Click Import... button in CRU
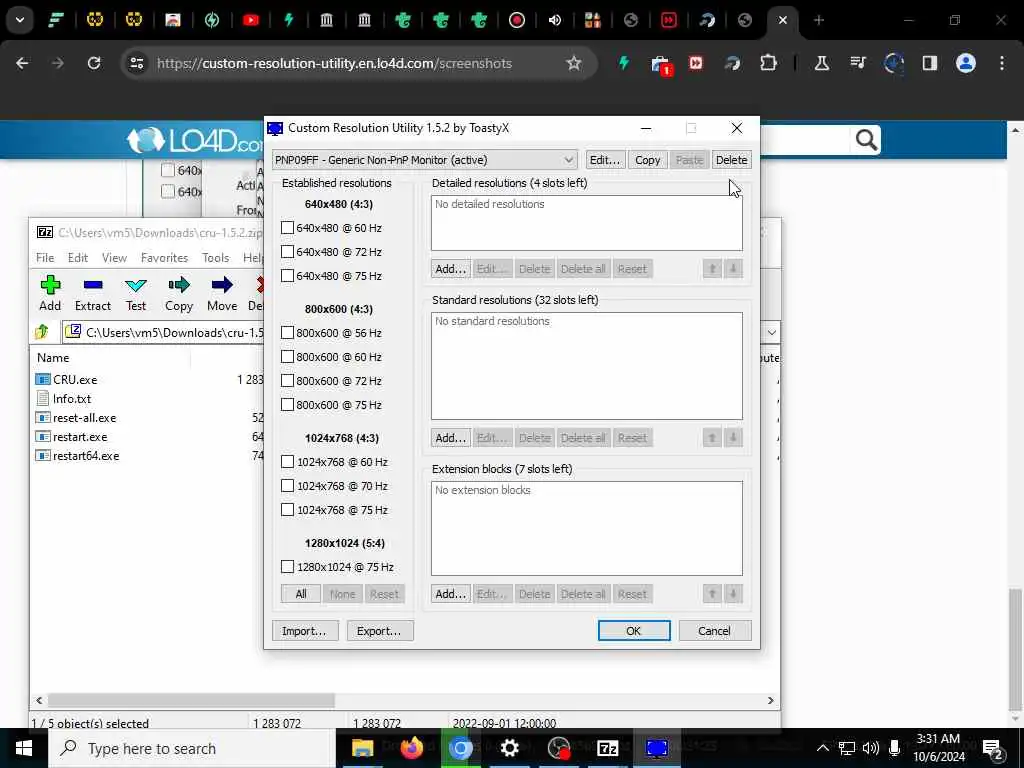Screen dimensions: 1024x768 (x=304, y=631)
